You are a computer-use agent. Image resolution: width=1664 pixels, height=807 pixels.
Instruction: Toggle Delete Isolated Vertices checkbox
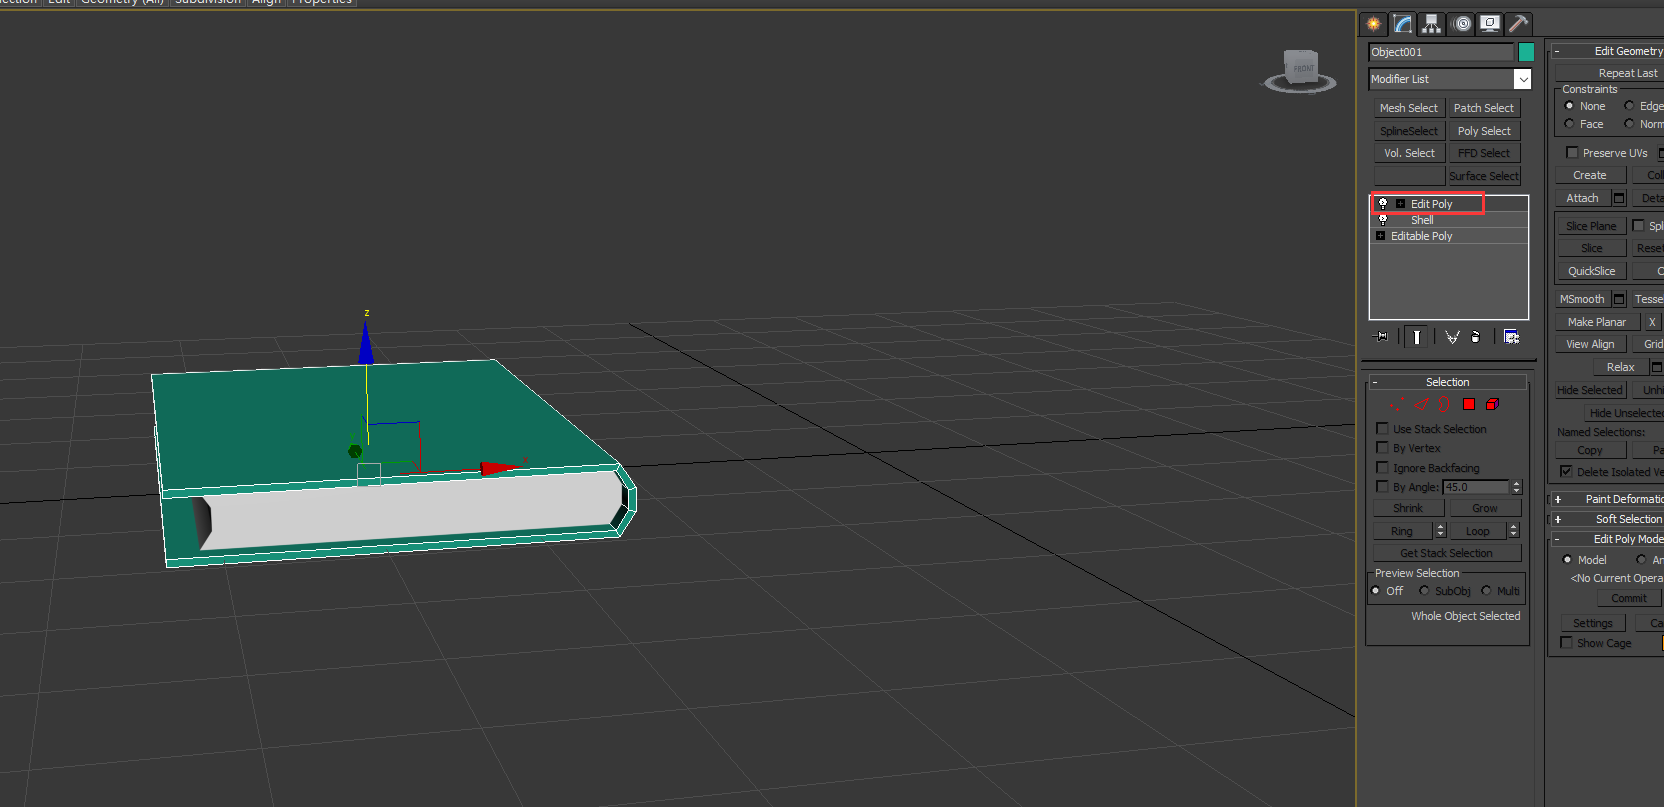(x=1567, y=472)
